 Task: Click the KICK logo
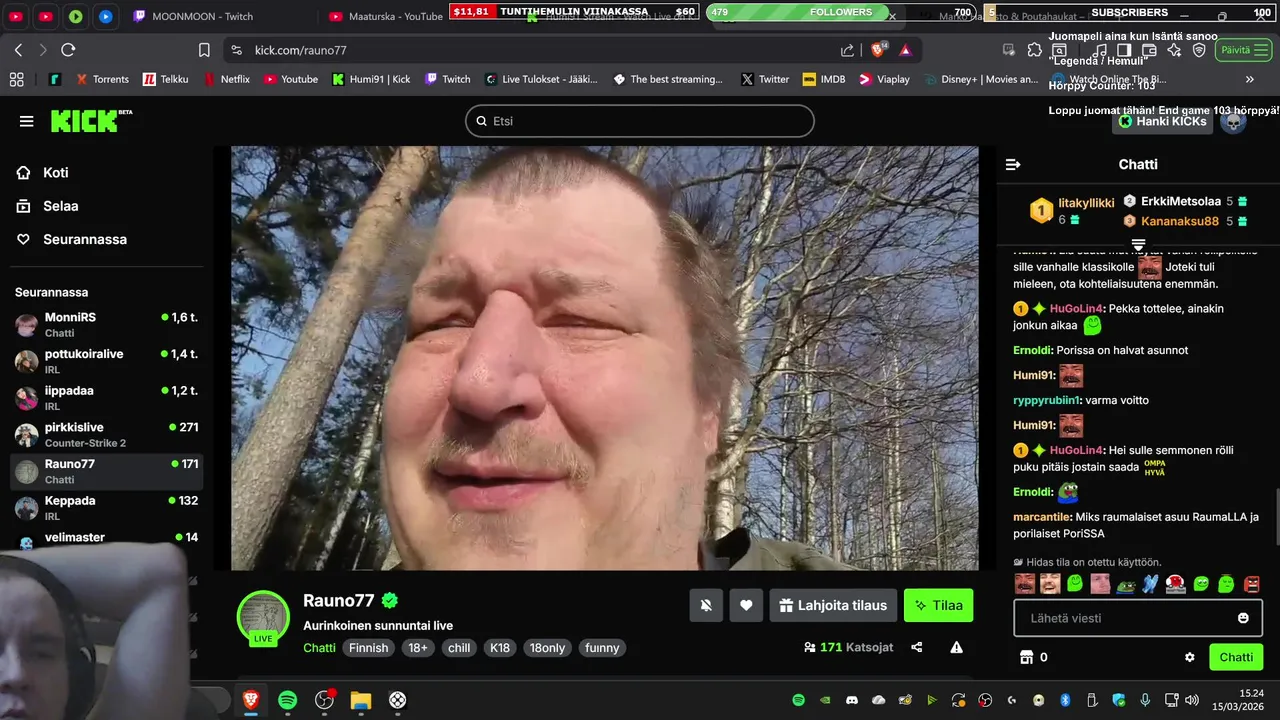[x=91, y=121]
